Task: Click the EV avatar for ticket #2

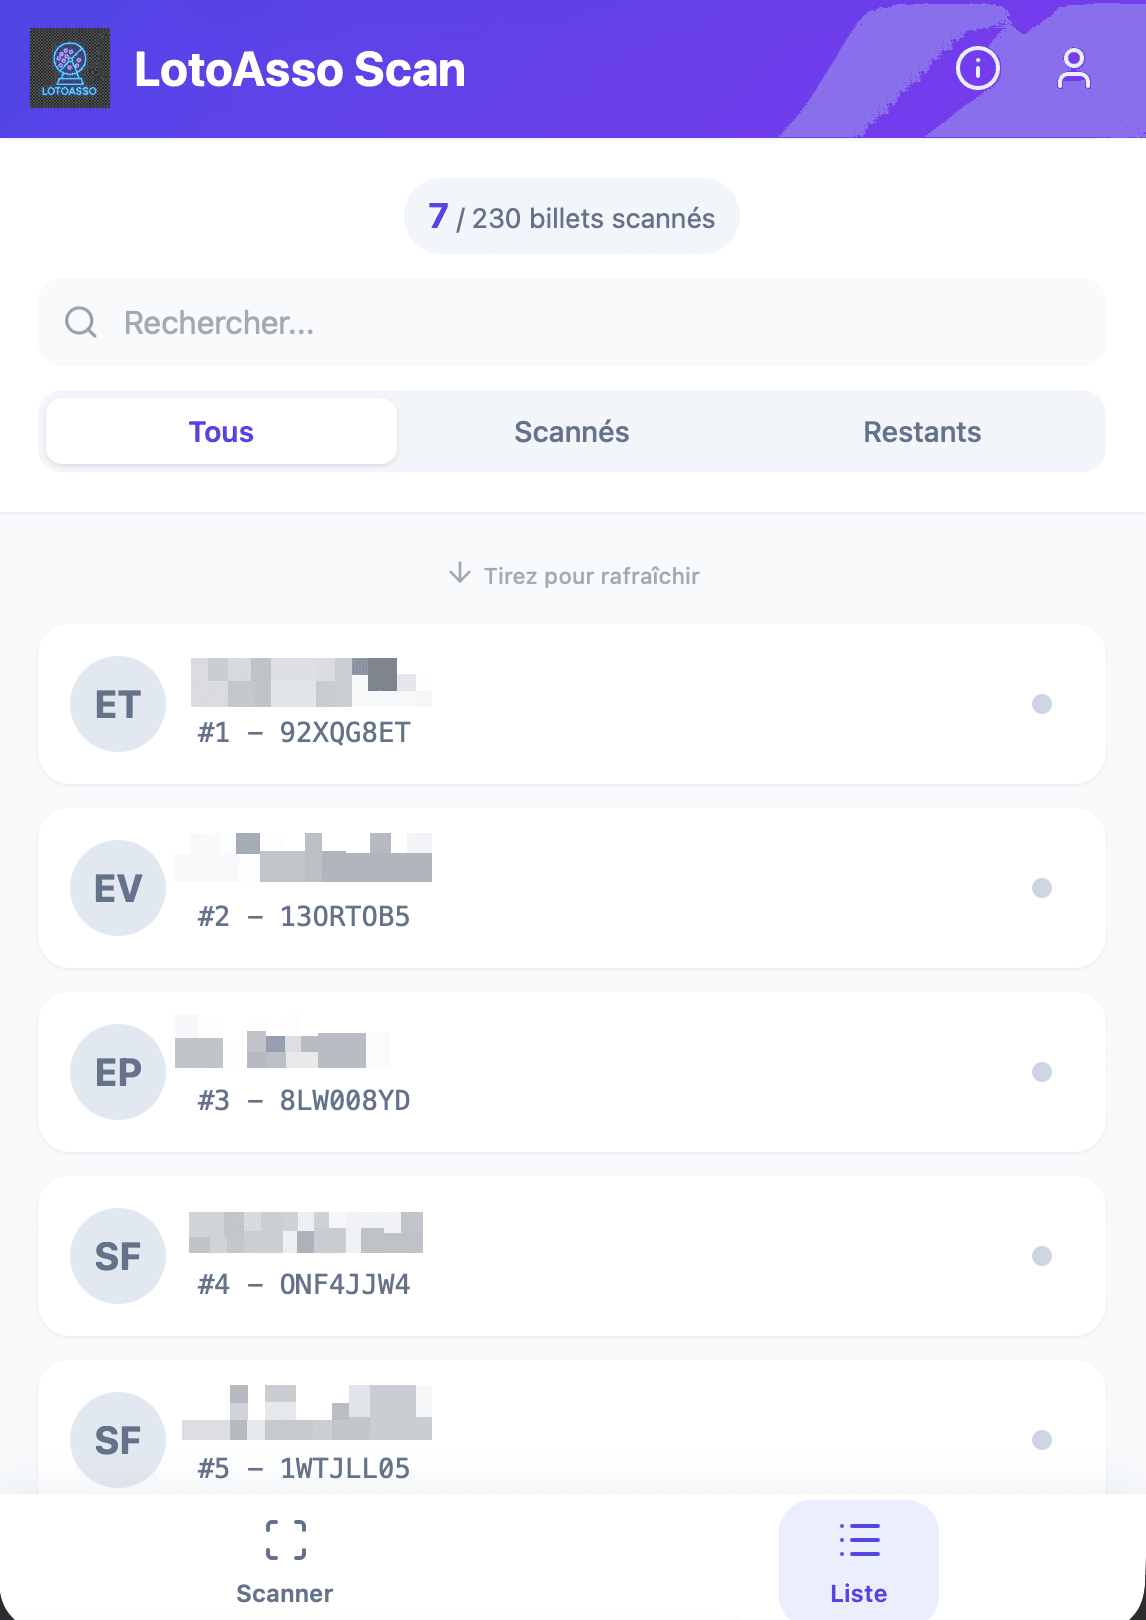Action: point(118,888)
